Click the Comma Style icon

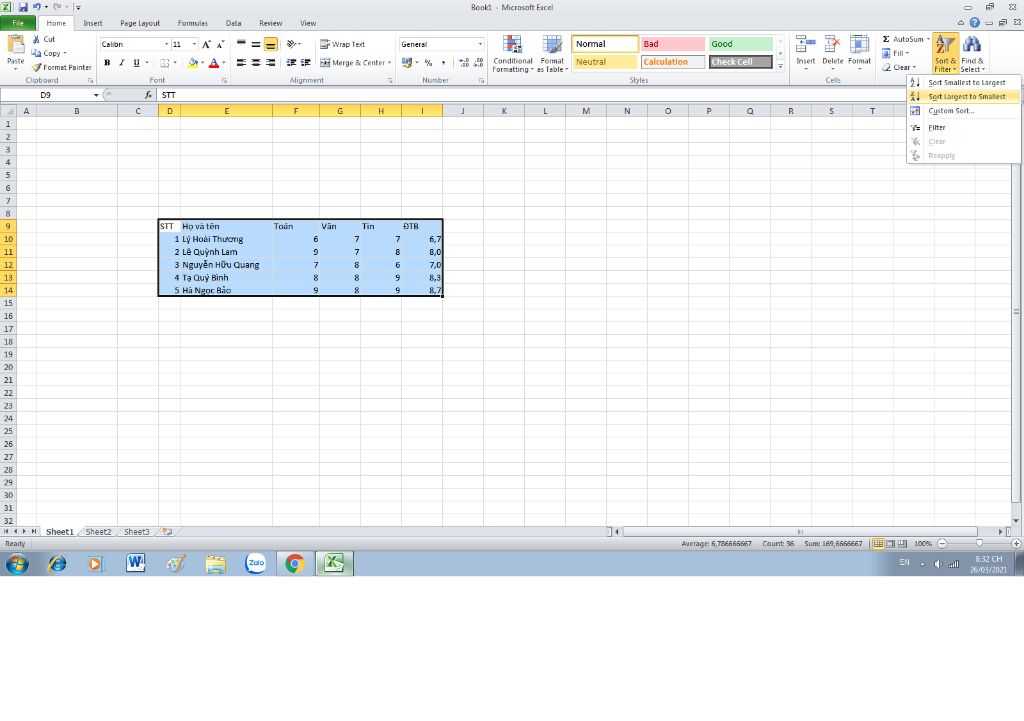(443, 63)
